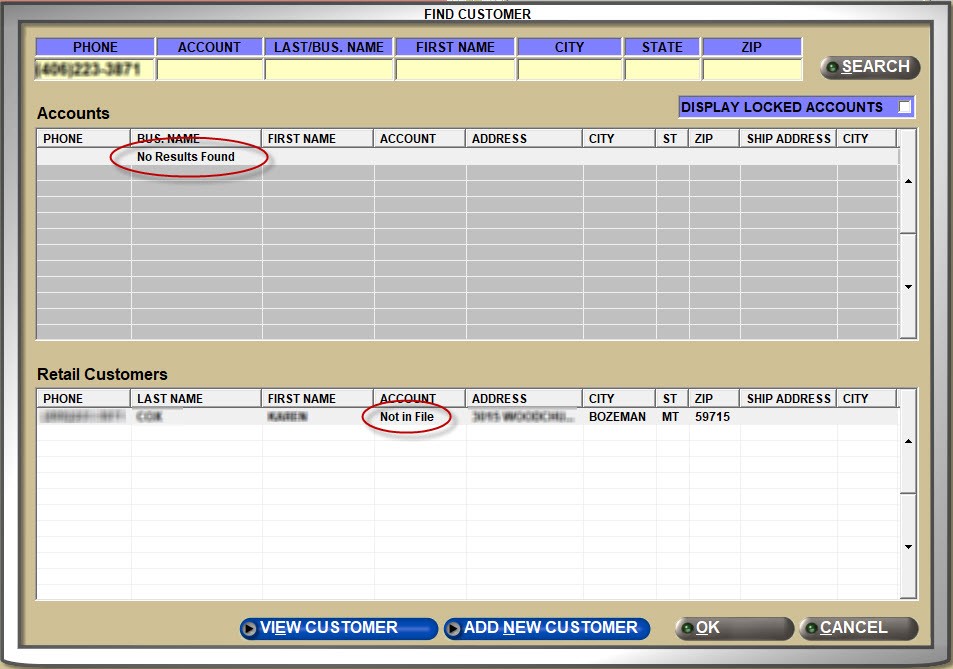Click the Search button

tap(869, 67)
